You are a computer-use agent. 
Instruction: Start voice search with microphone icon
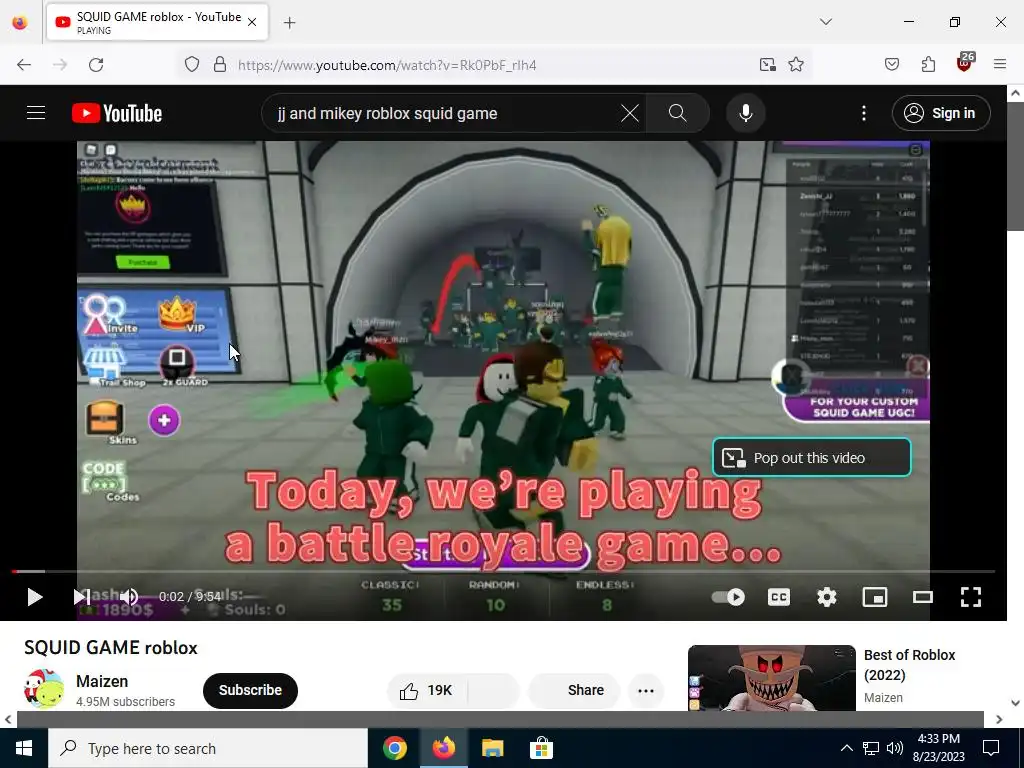coord(746,113)
